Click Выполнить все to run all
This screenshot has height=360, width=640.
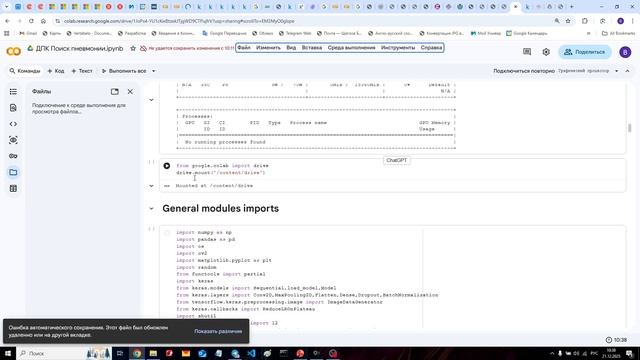click(x=124, y=71)
